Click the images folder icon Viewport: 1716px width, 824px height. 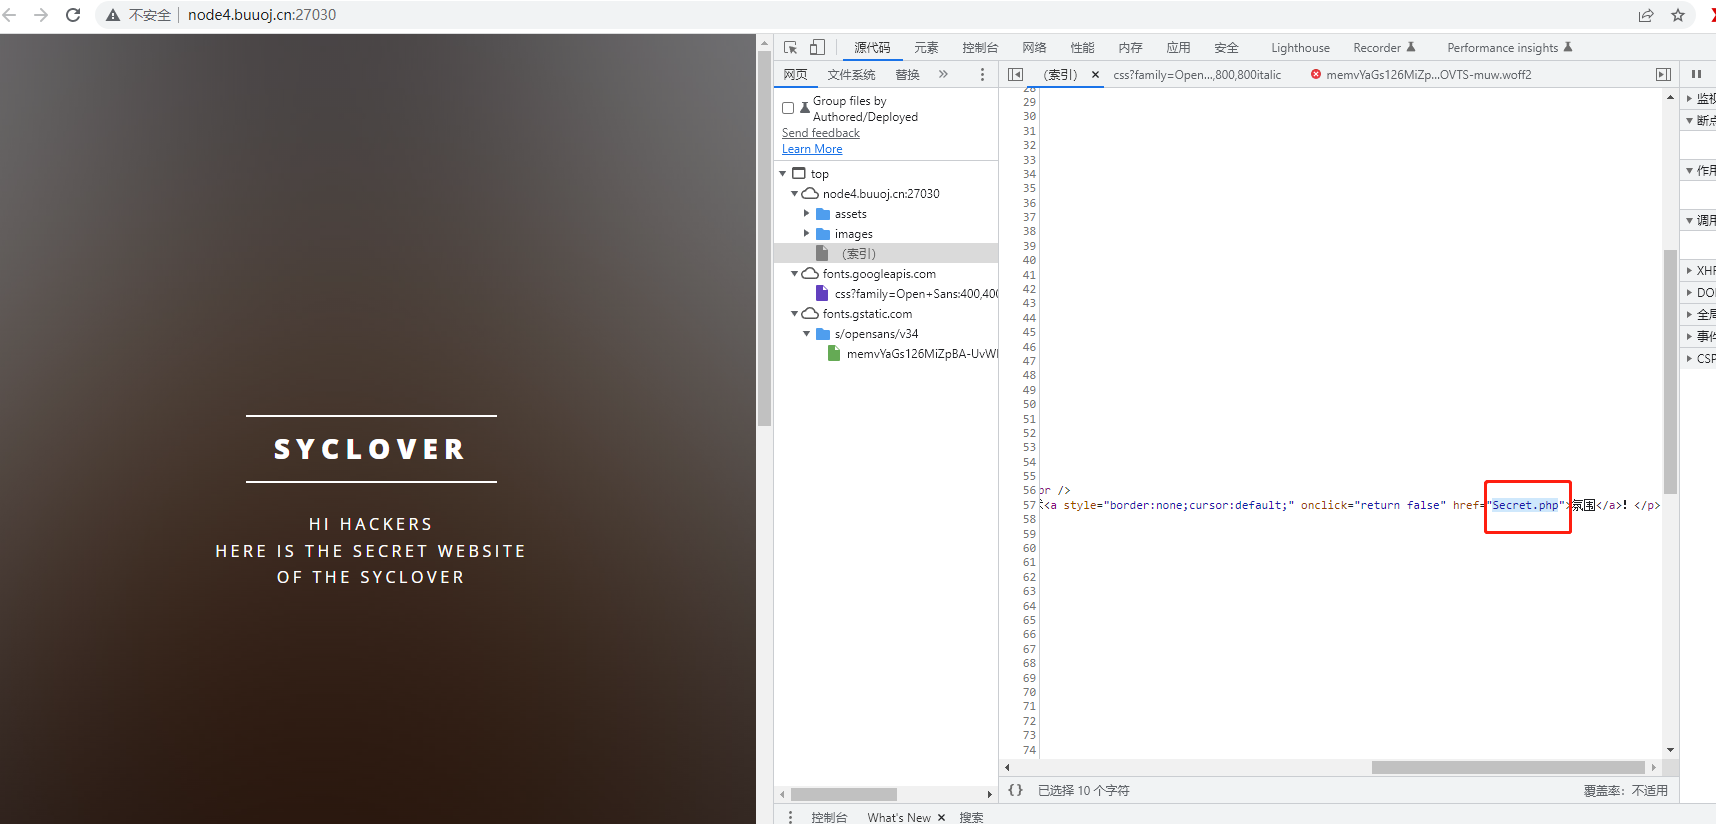[823, 234]
